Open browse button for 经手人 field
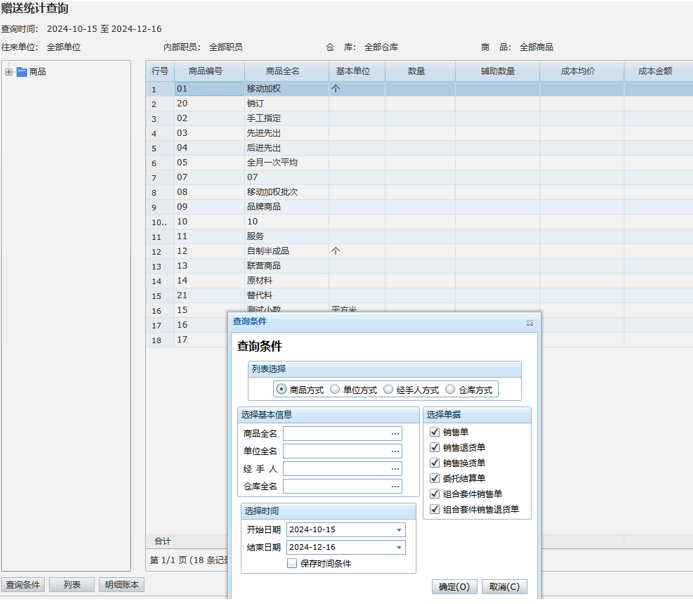The image size is (693, 604). pyautogui.click(x=396, y=469)
